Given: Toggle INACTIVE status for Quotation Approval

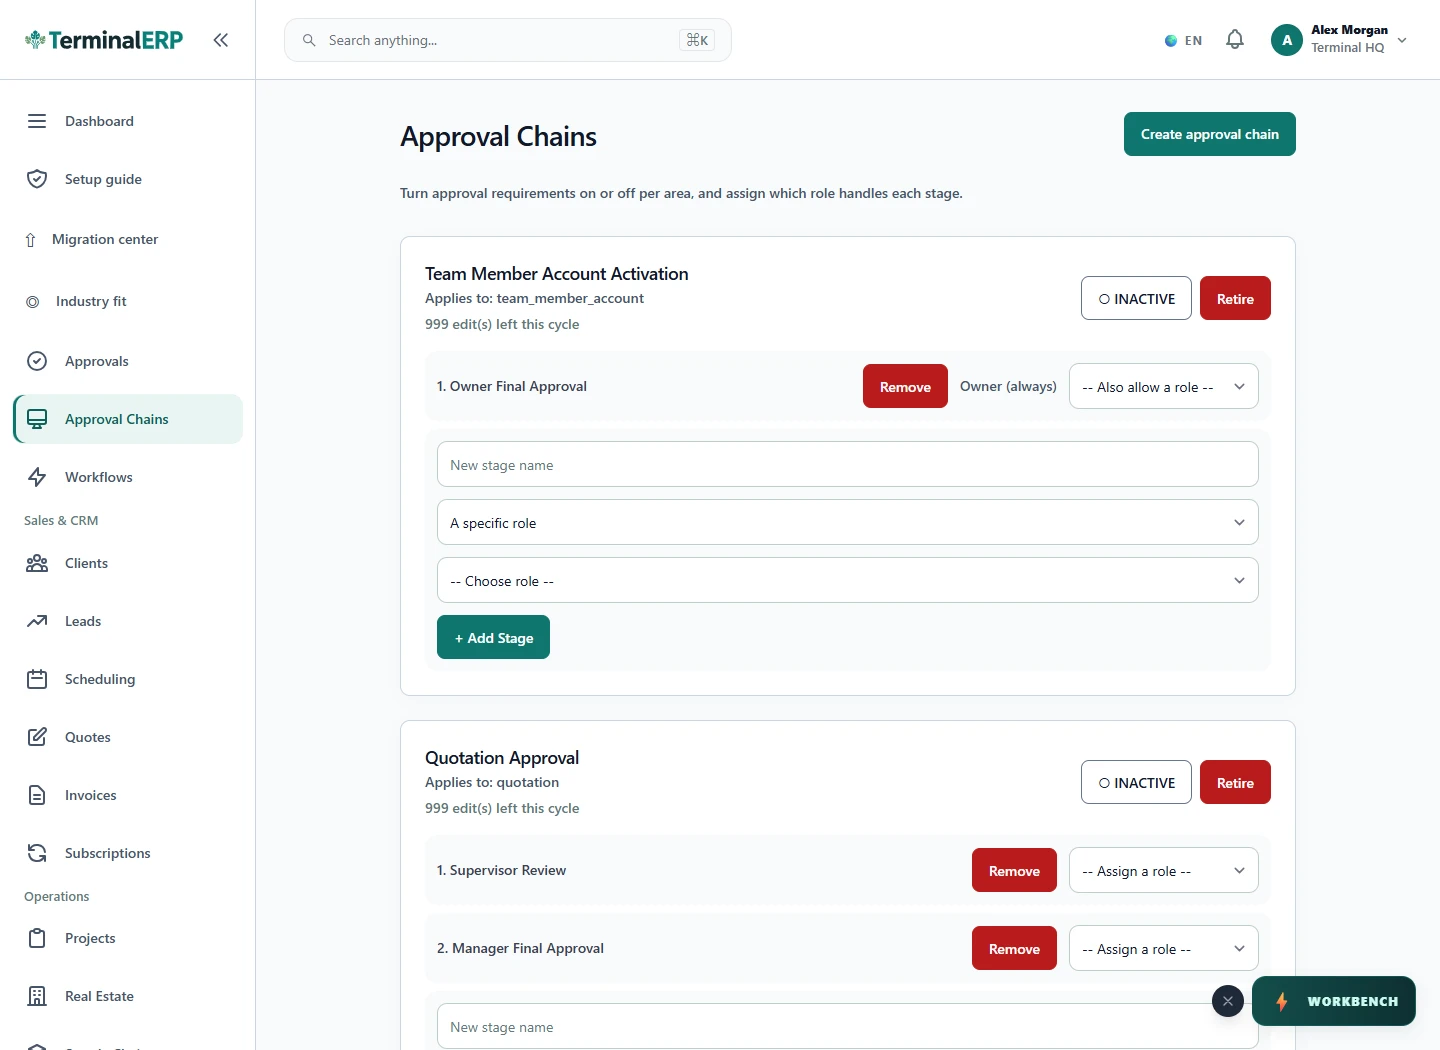Looking at the screenshot, I should point(1136,782).
